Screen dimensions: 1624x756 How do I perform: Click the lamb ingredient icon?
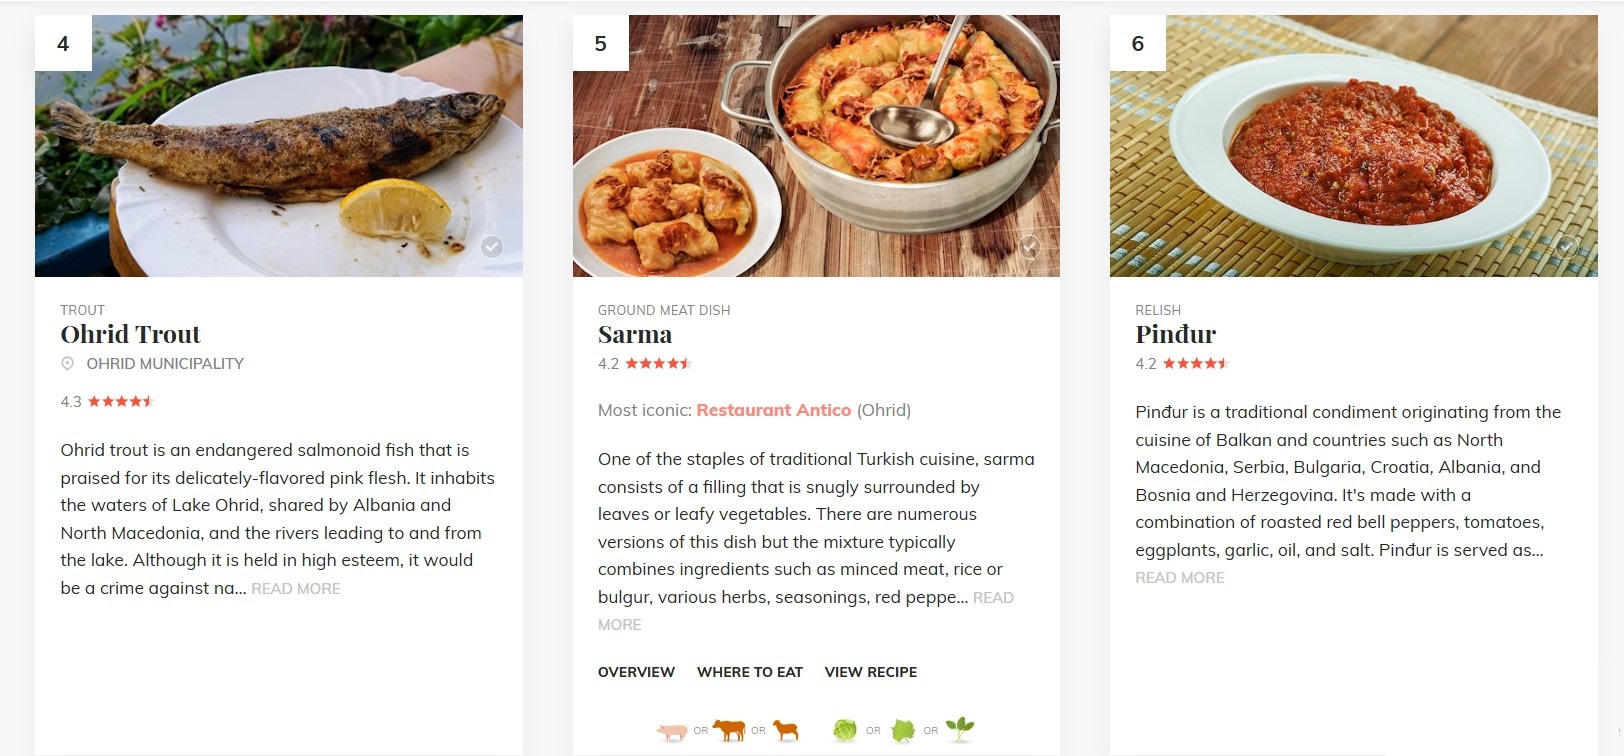pos(787,731)
